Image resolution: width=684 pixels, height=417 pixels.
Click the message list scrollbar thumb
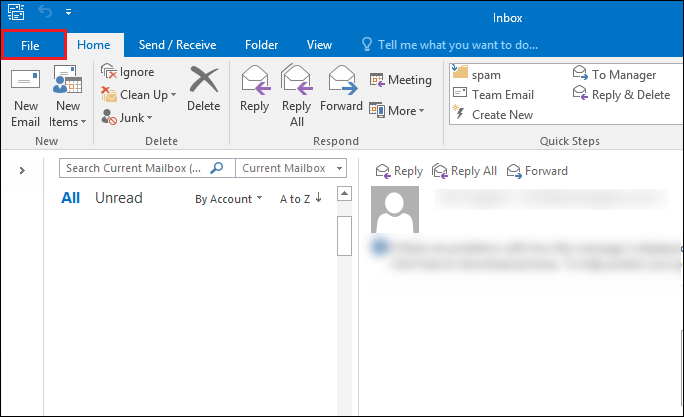pyautogui.click(x=345, y=236)
